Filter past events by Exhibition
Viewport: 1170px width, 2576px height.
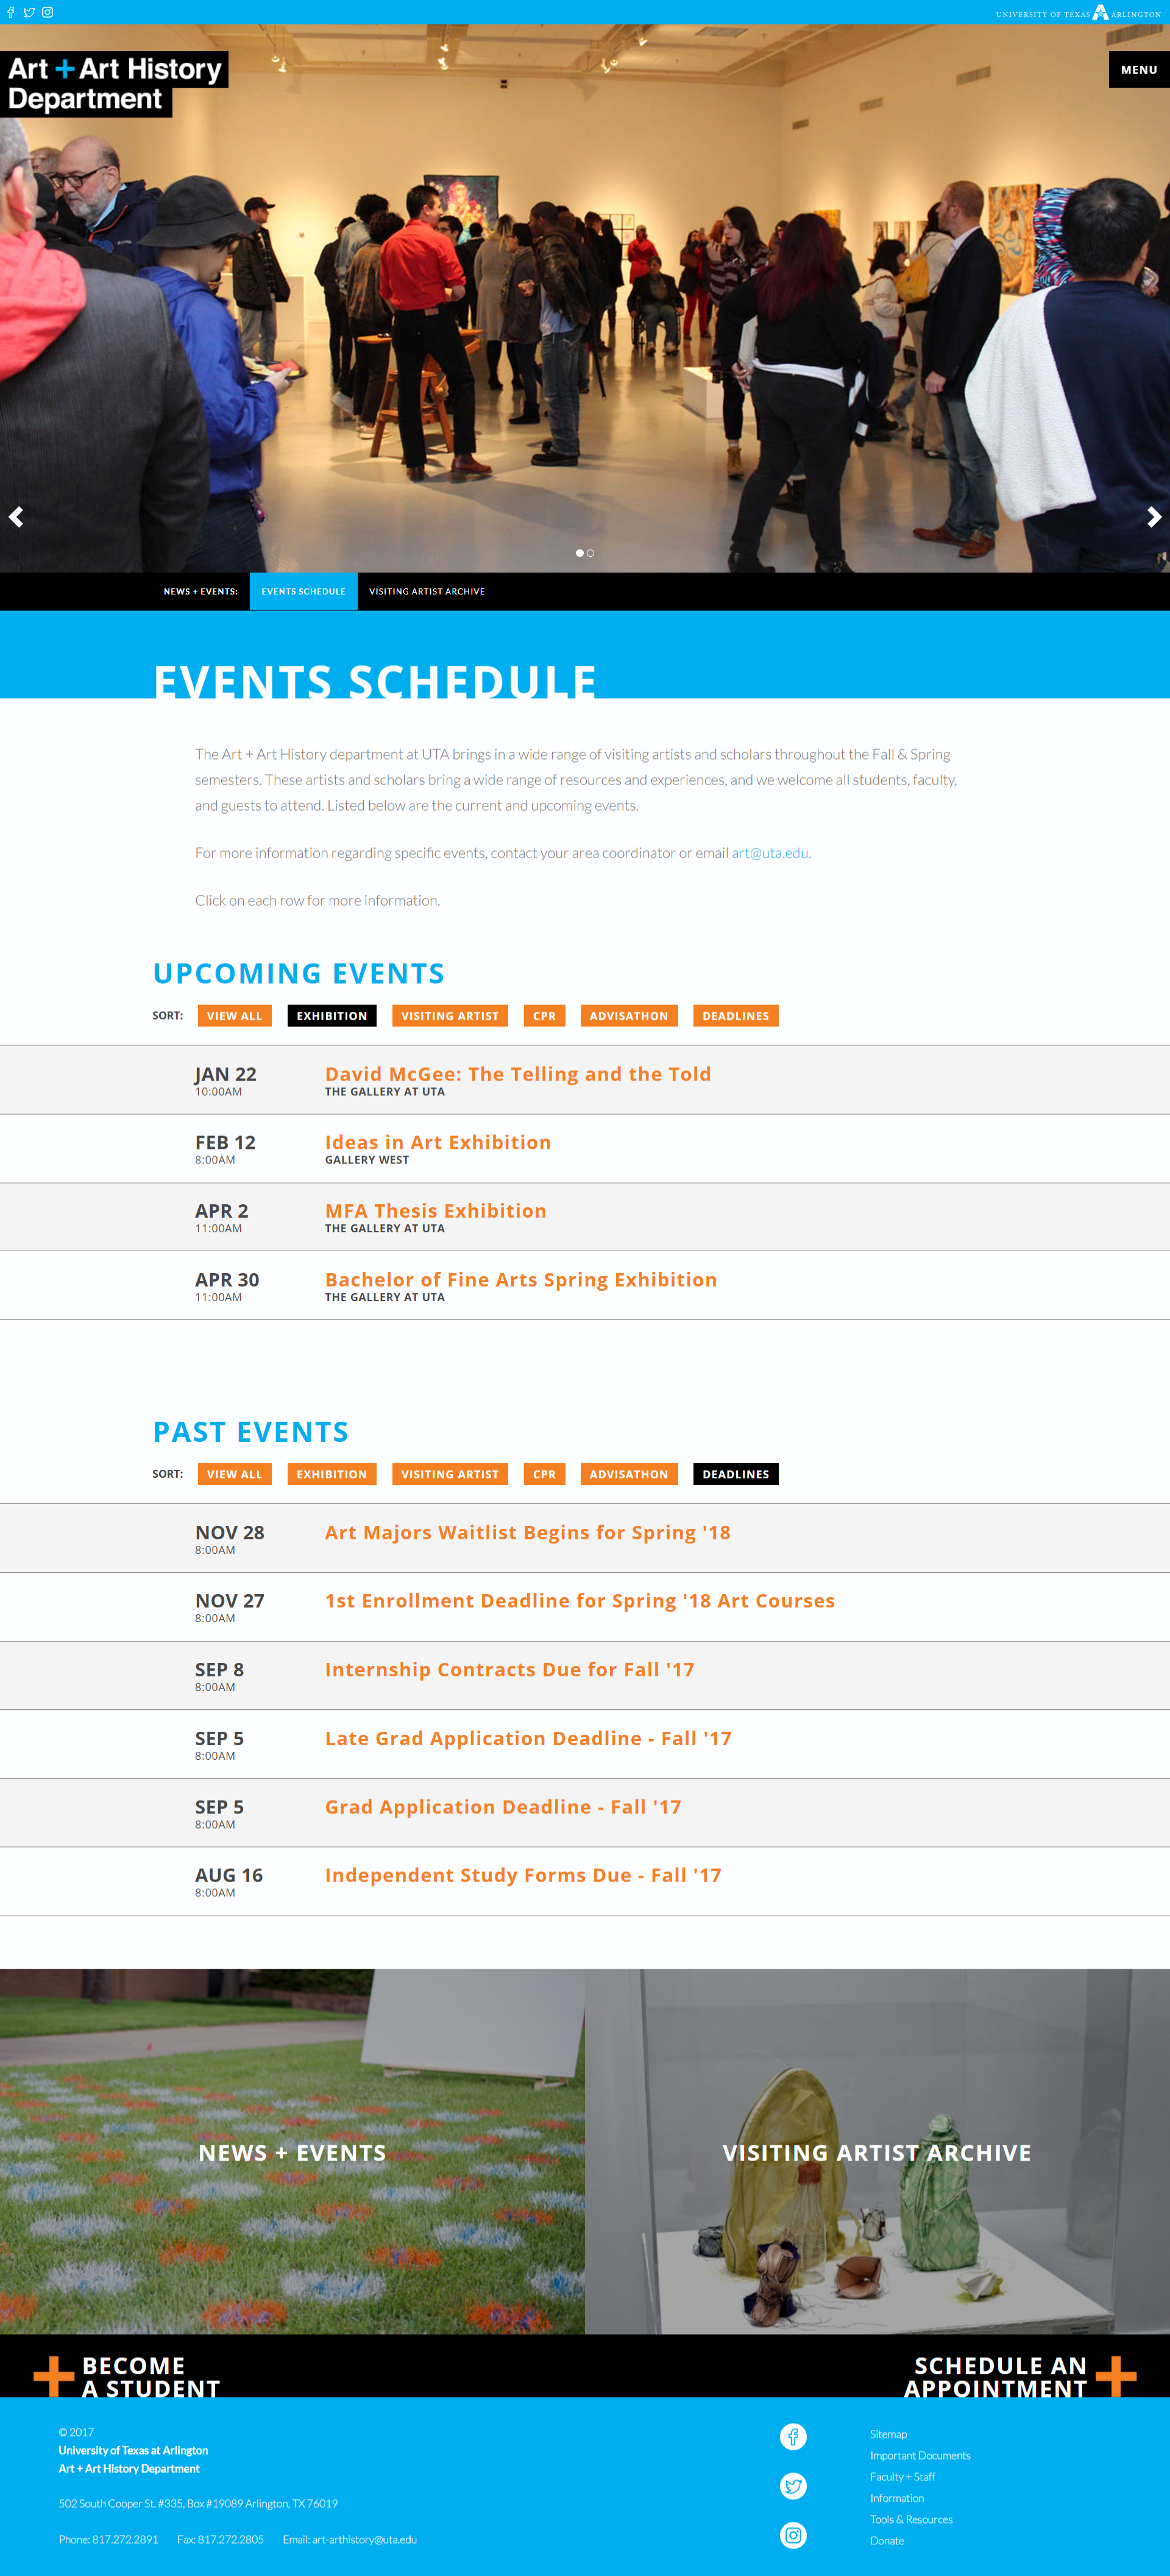pyautogui.click(x=331, y=1474)
